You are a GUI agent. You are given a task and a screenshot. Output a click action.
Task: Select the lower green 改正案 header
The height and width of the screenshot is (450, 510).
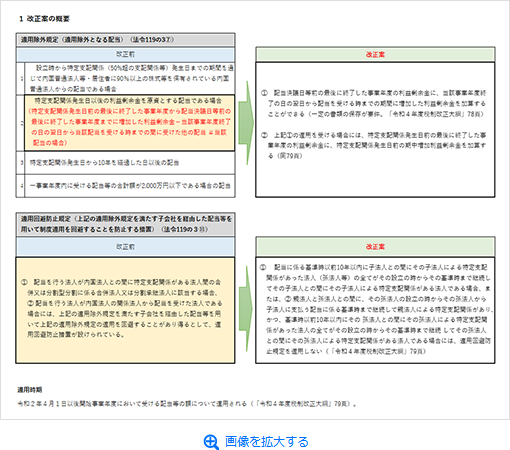pos(375,247)
